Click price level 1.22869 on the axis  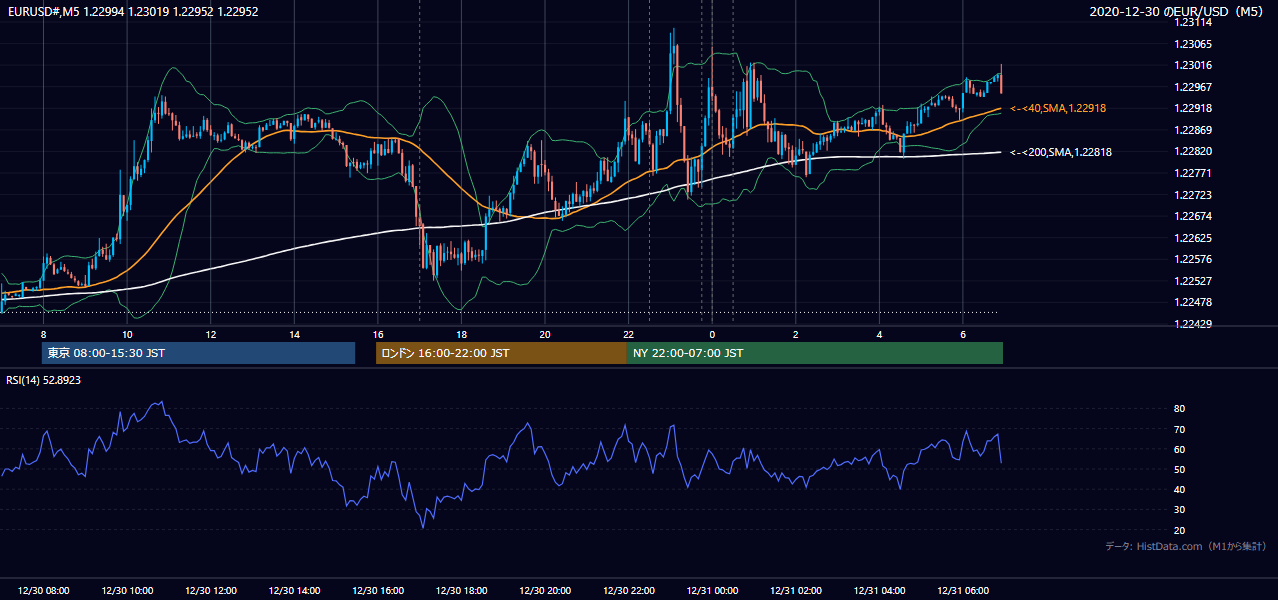1194,130
